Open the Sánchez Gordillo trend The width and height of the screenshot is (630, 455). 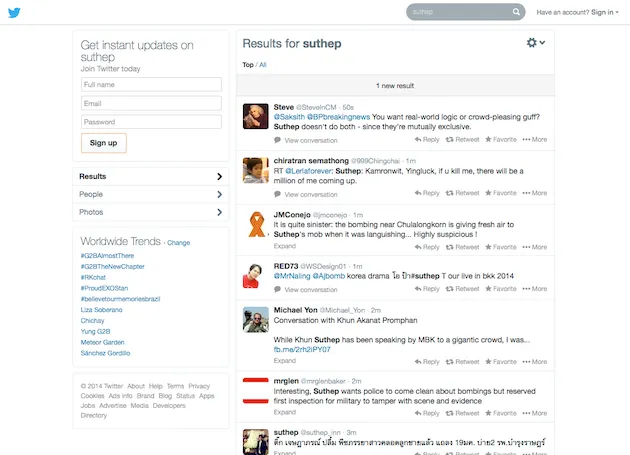click(105, 353)
